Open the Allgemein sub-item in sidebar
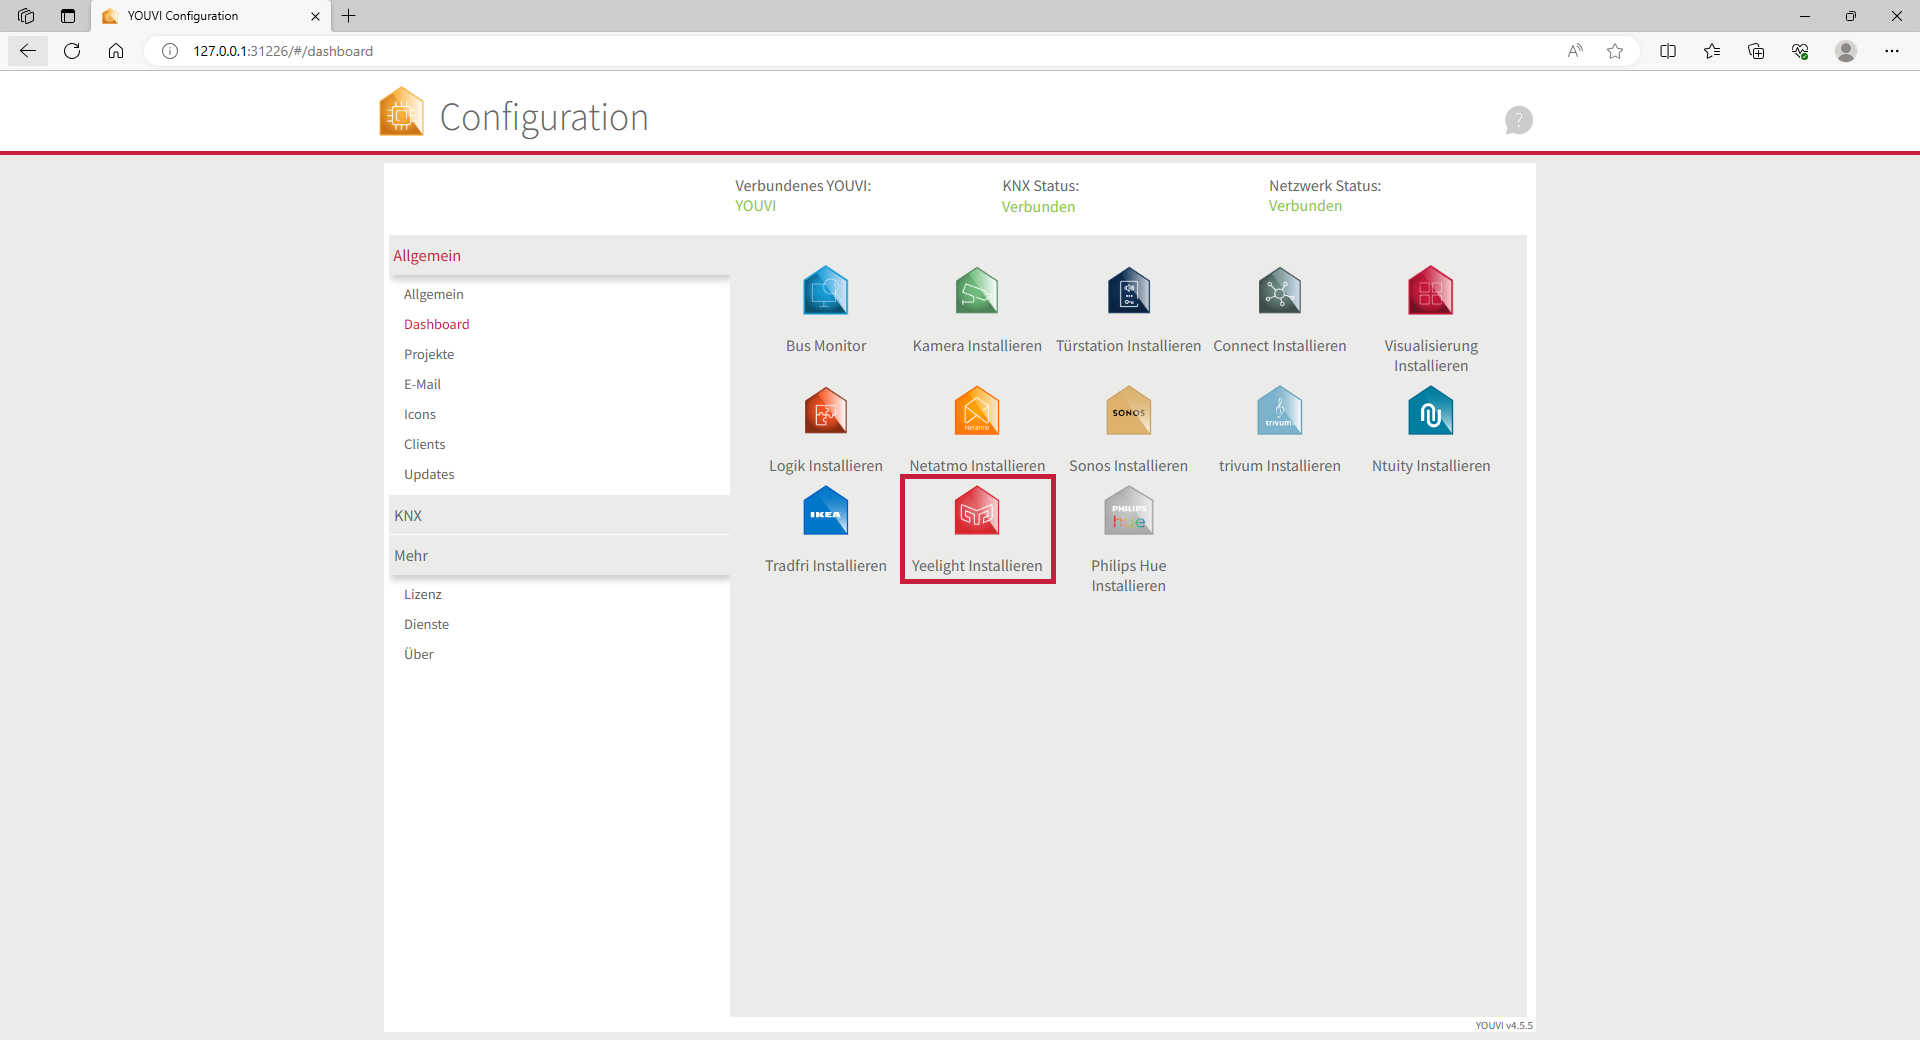Image resolution: width=1920 pixels, height=1040 pixels. [x=434, y=294]
